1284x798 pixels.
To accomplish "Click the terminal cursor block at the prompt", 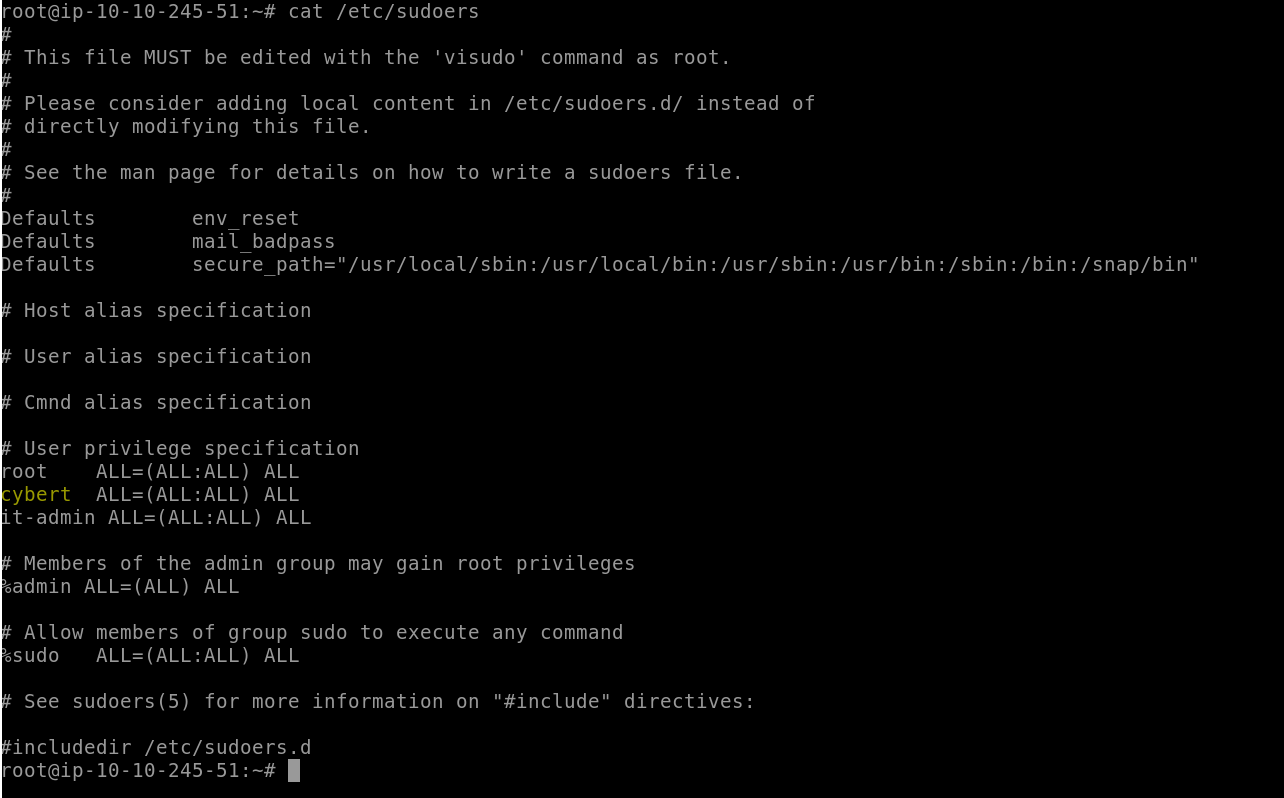I will (294, 770).
